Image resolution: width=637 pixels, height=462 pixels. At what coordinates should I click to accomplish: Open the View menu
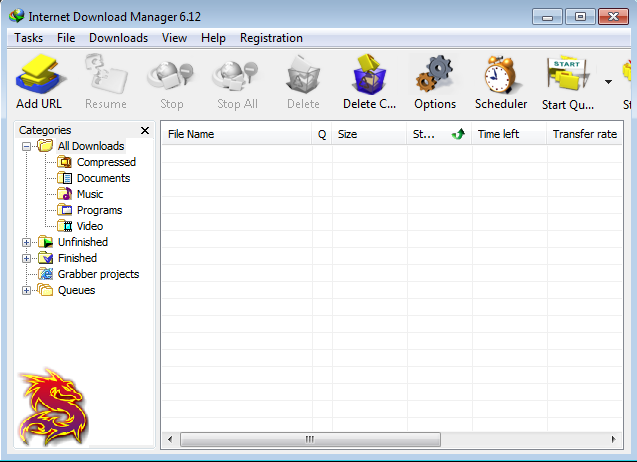[x=174, y=38]
